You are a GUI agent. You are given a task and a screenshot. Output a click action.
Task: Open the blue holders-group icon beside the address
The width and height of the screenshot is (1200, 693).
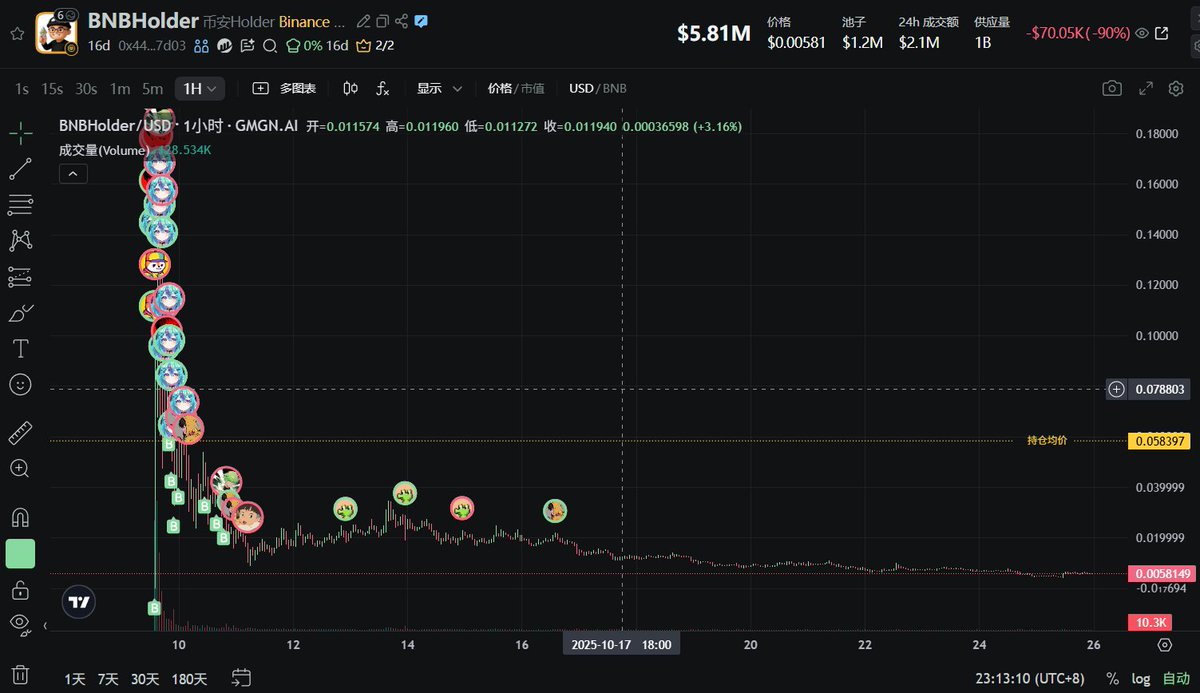201,45
